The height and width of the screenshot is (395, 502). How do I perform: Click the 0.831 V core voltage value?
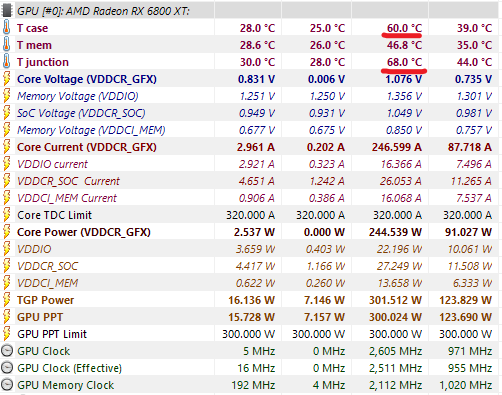pos(256,79)
